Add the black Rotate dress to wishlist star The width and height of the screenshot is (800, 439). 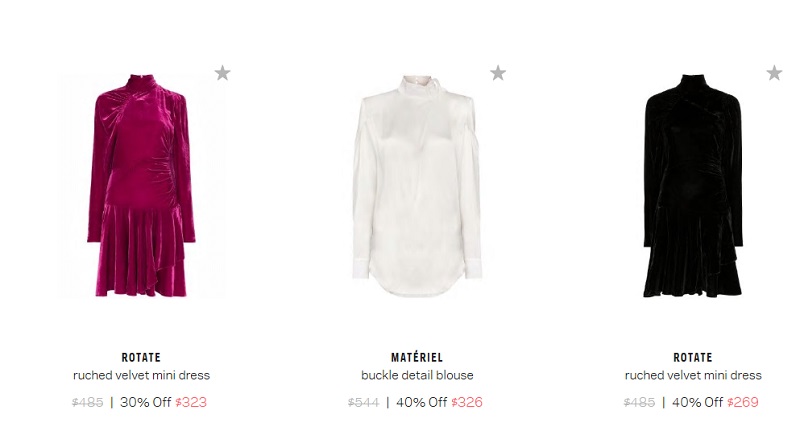(x=774, y=73)
